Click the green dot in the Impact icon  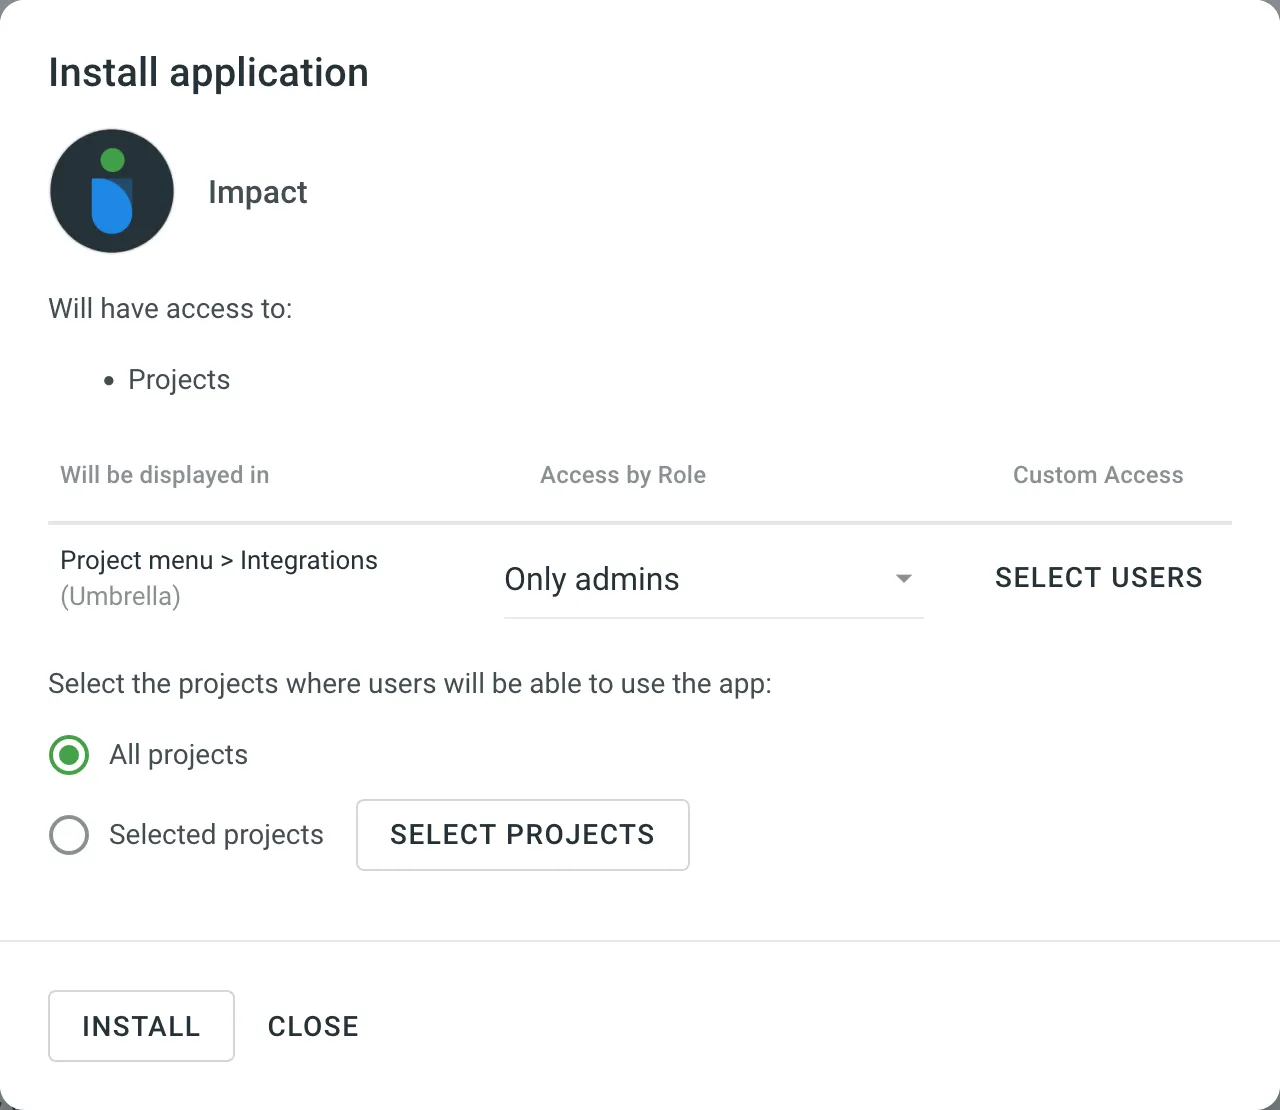[113, 160]
